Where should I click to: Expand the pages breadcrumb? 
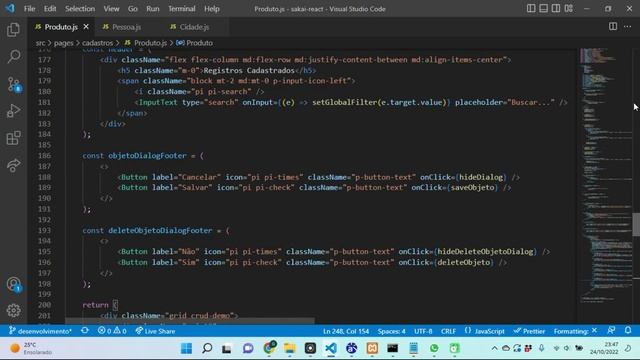point(64,43)
